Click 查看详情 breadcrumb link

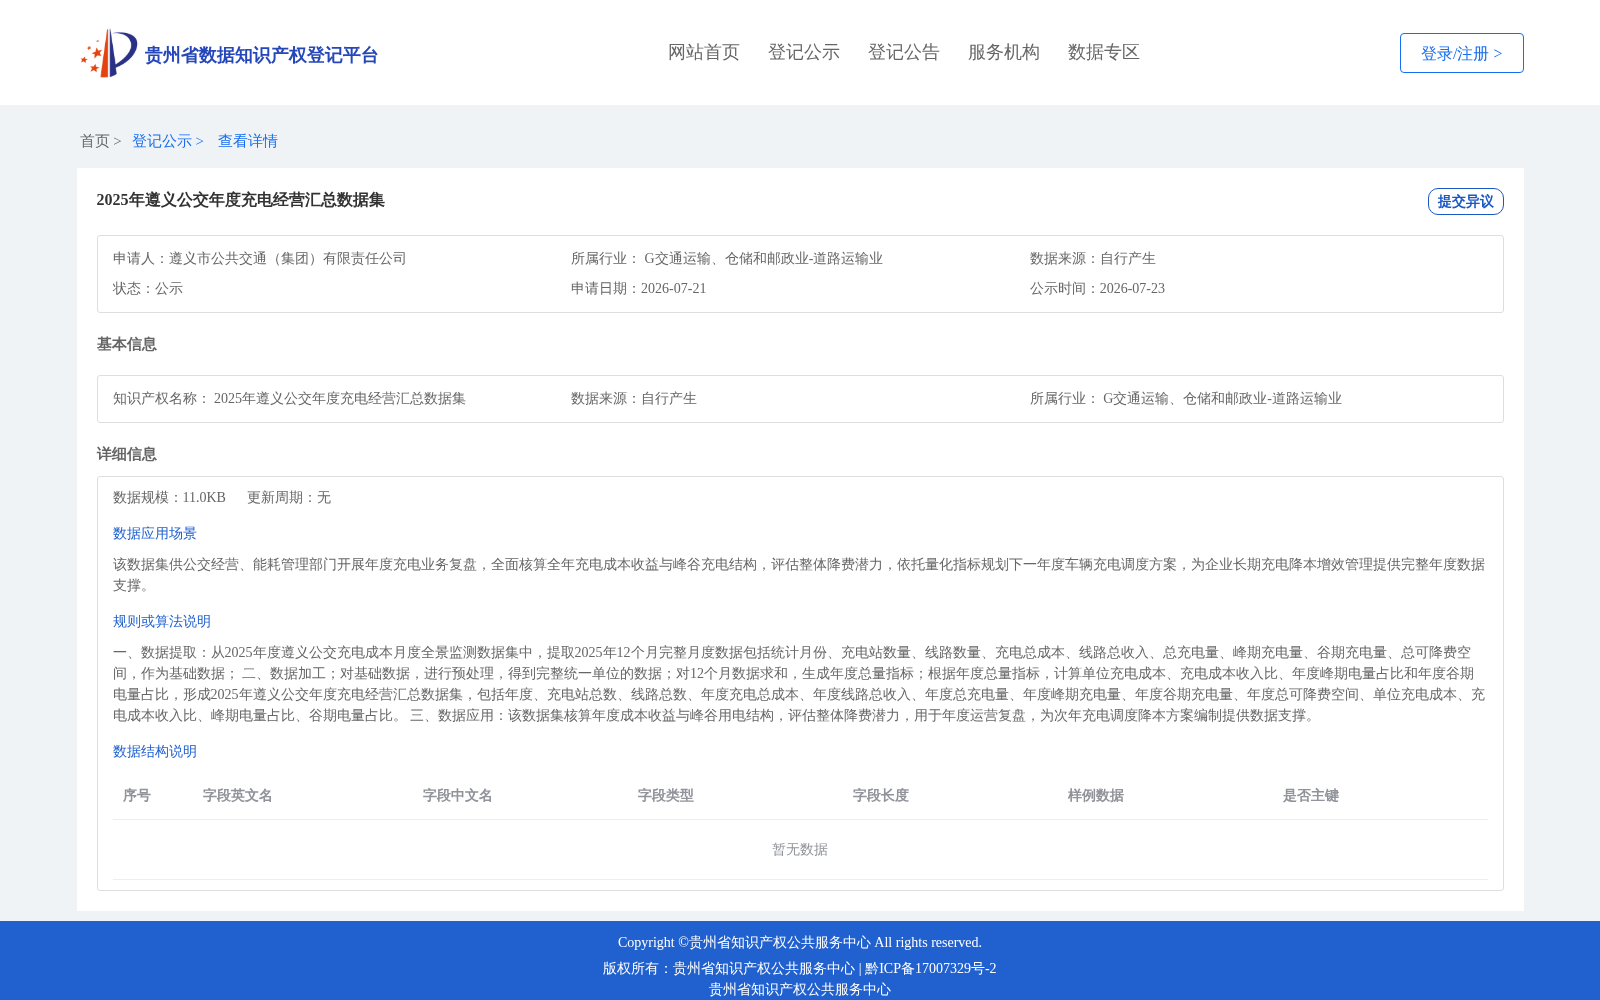pos(248,141)
